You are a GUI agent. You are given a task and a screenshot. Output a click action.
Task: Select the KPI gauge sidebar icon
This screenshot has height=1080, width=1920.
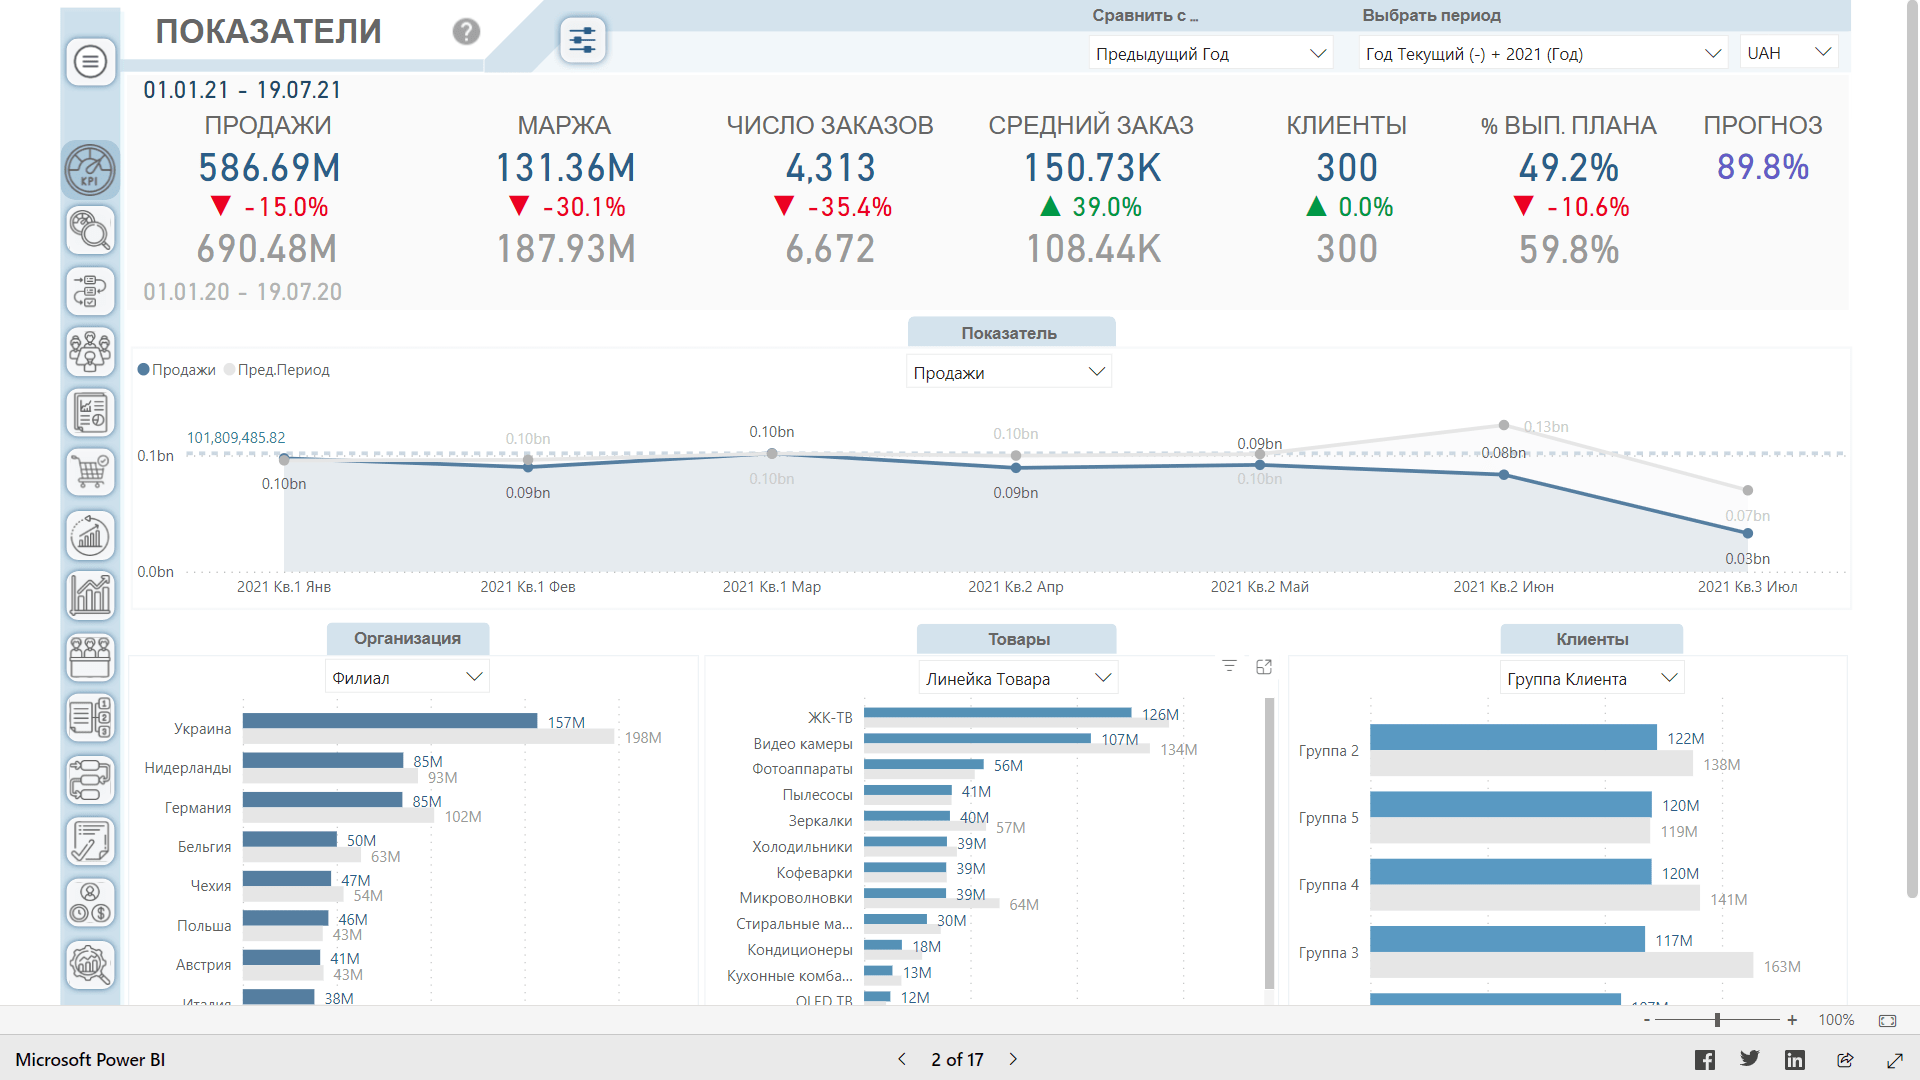pyautogui.click(x=90, y=169)
